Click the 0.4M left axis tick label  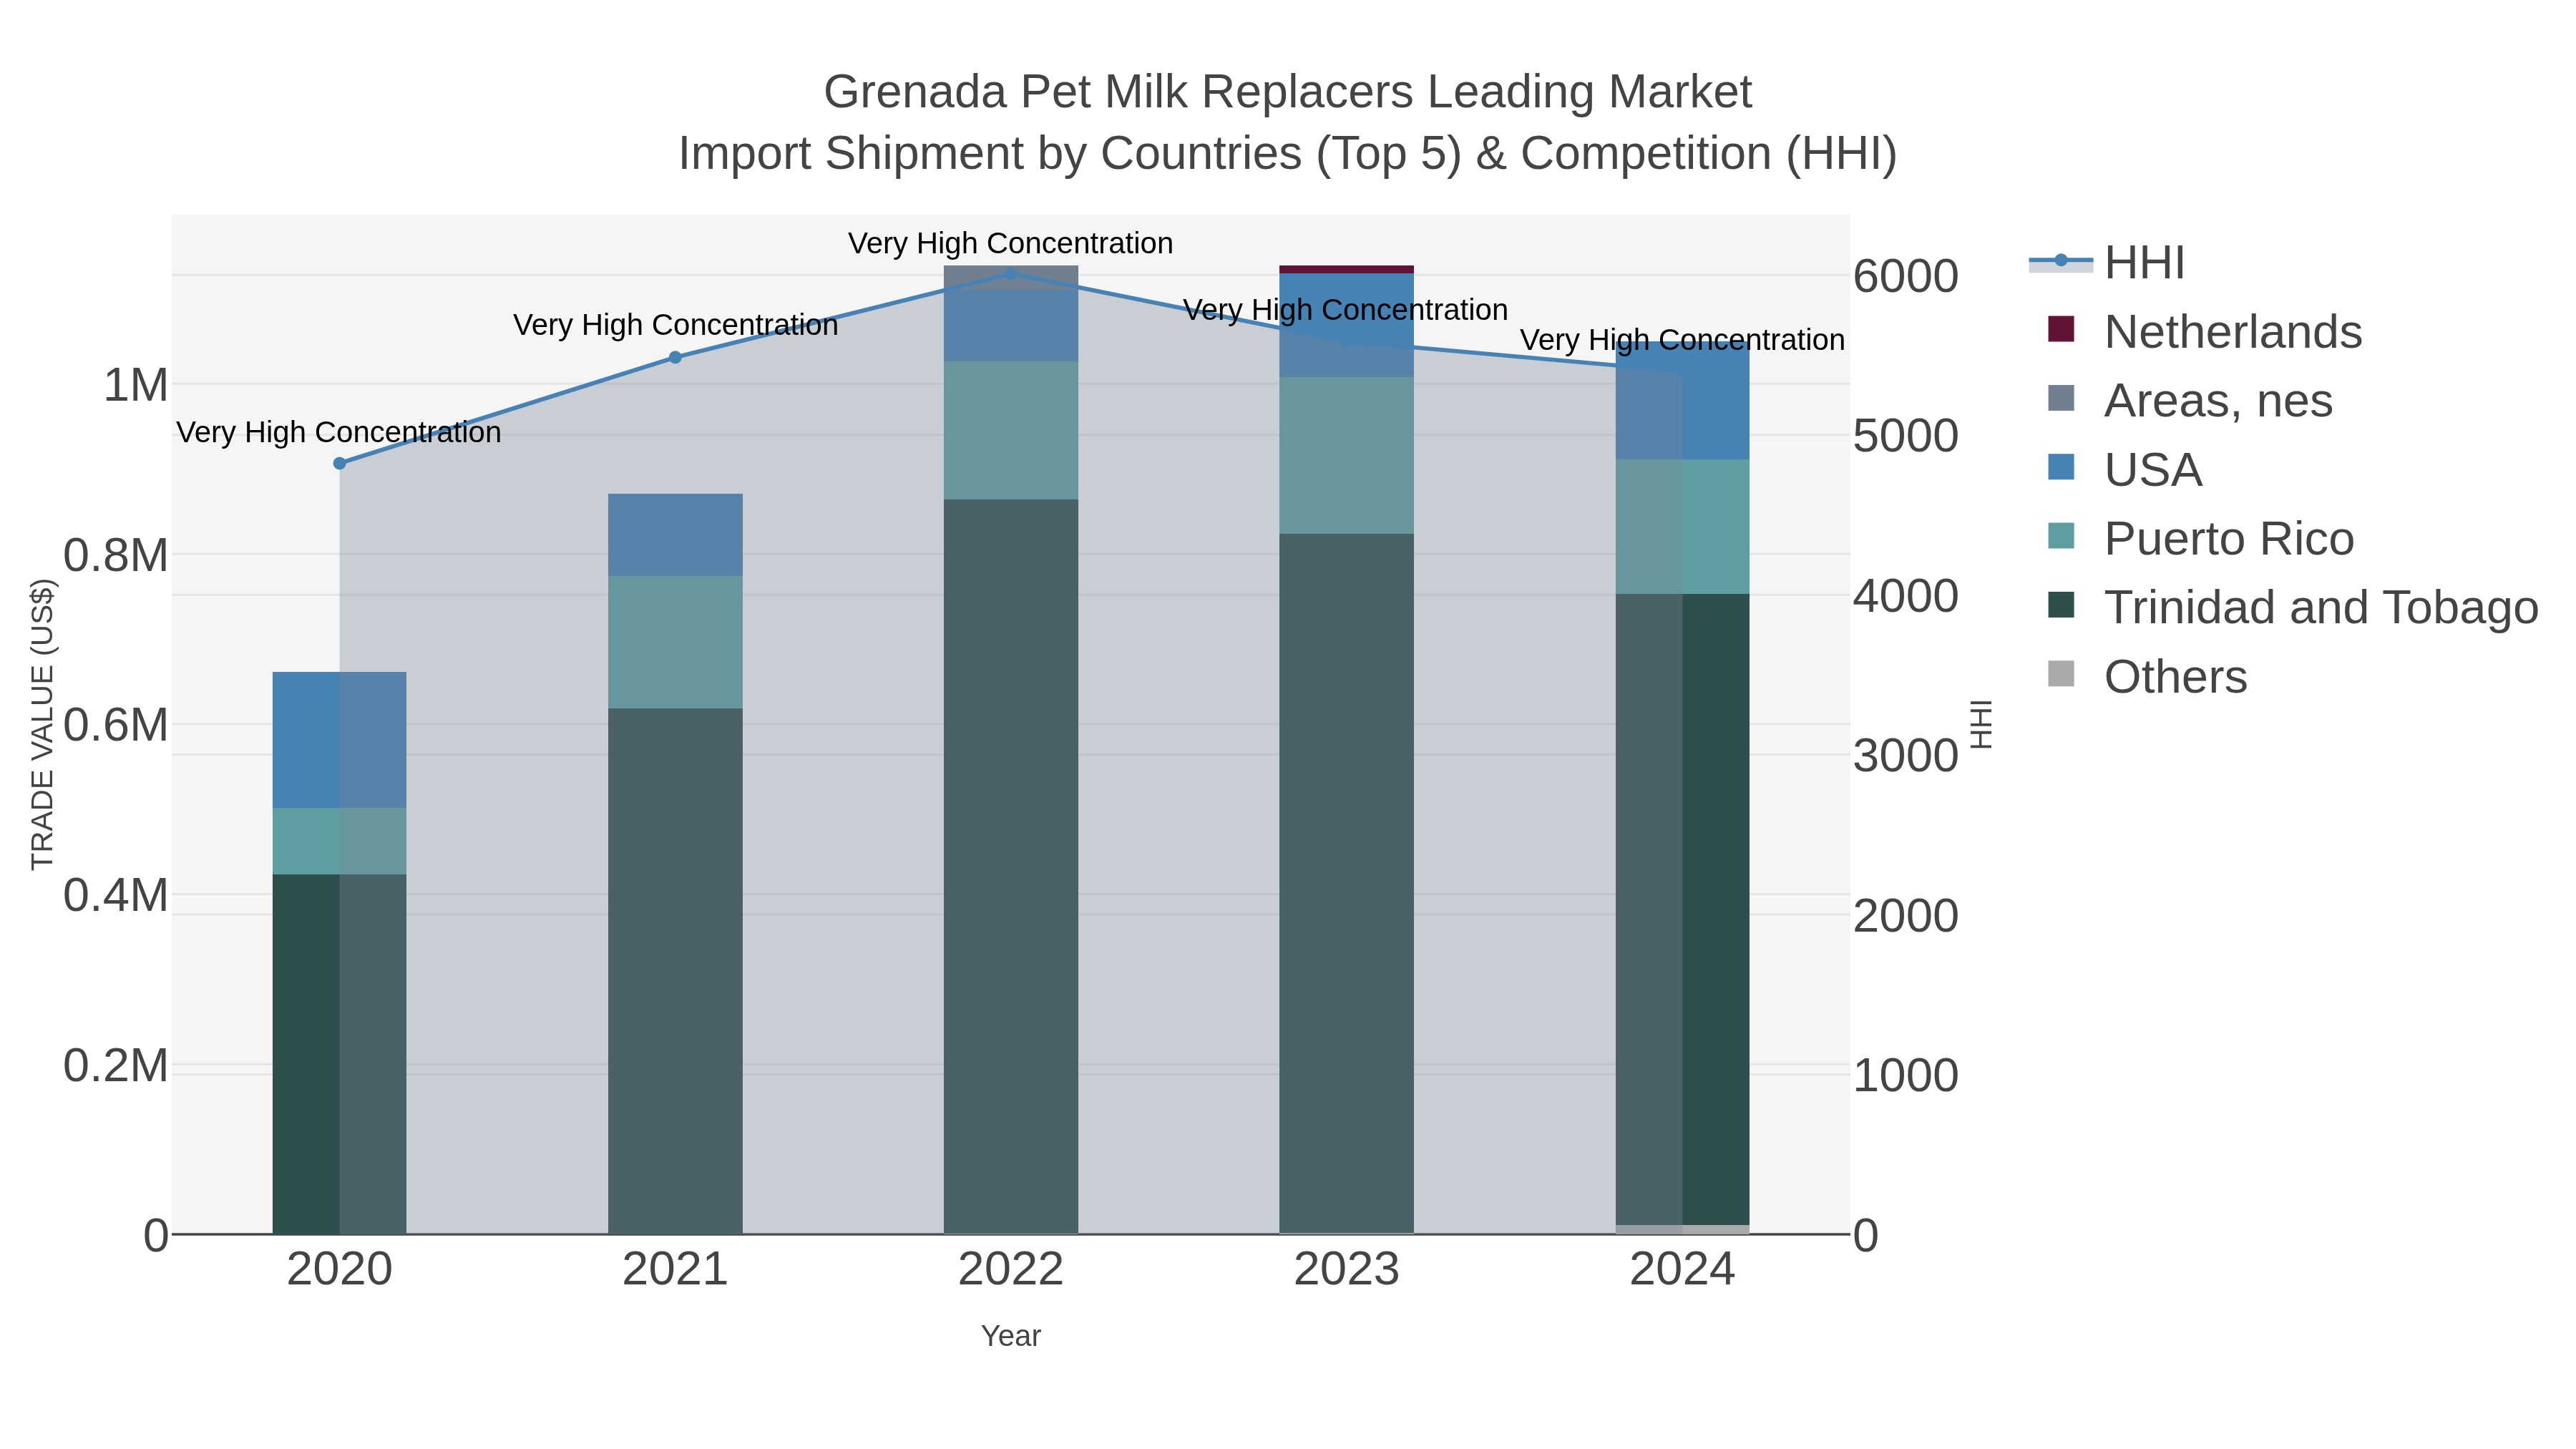(x=116, y=895)
